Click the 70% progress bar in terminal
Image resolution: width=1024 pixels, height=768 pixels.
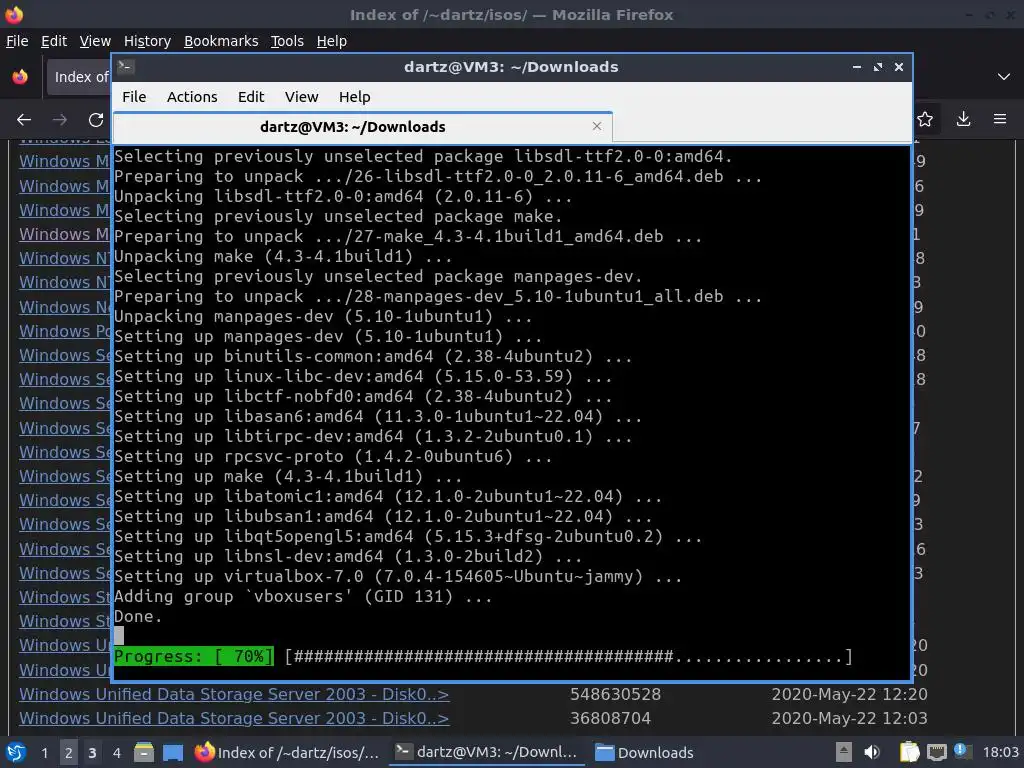[568, 656]
